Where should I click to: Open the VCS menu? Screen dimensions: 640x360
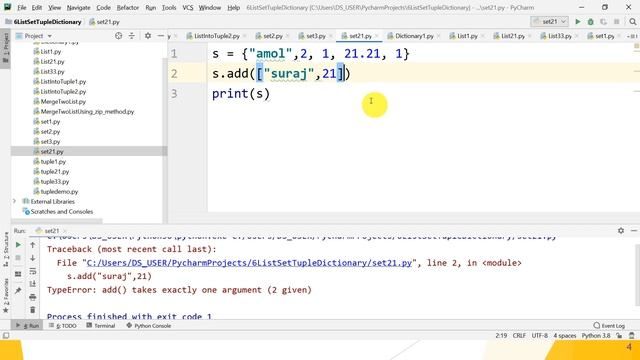(x=188, y=7)
